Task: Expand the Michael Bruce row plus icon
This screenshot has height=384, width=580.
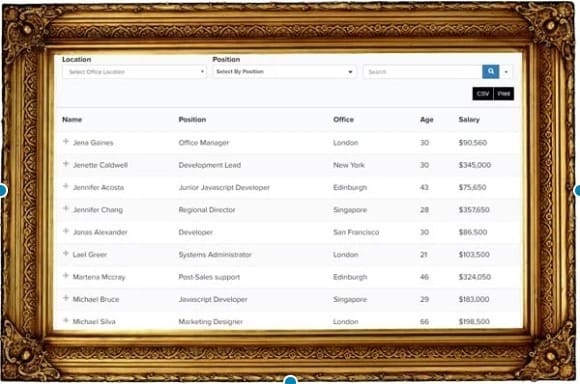Action: click(66, 298)
